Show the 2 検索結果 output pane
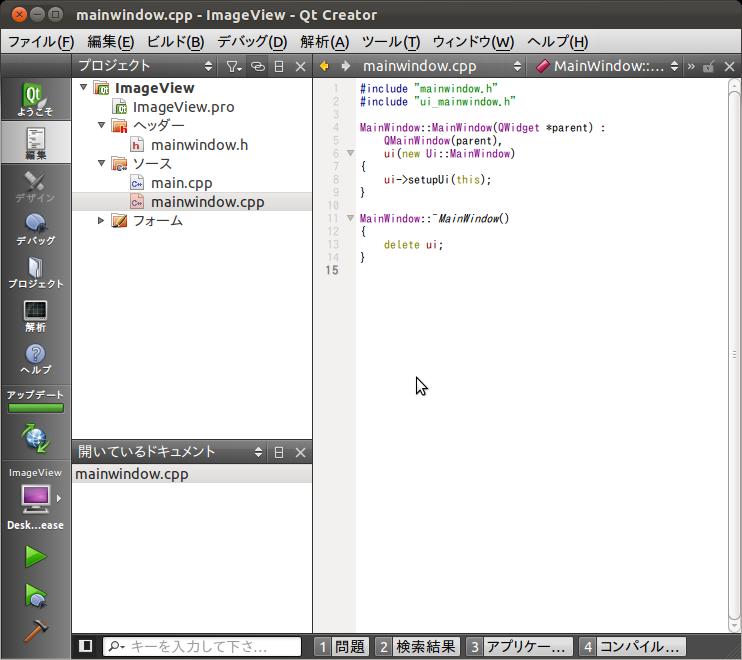 pyautogui.click(x=417, y=646)
